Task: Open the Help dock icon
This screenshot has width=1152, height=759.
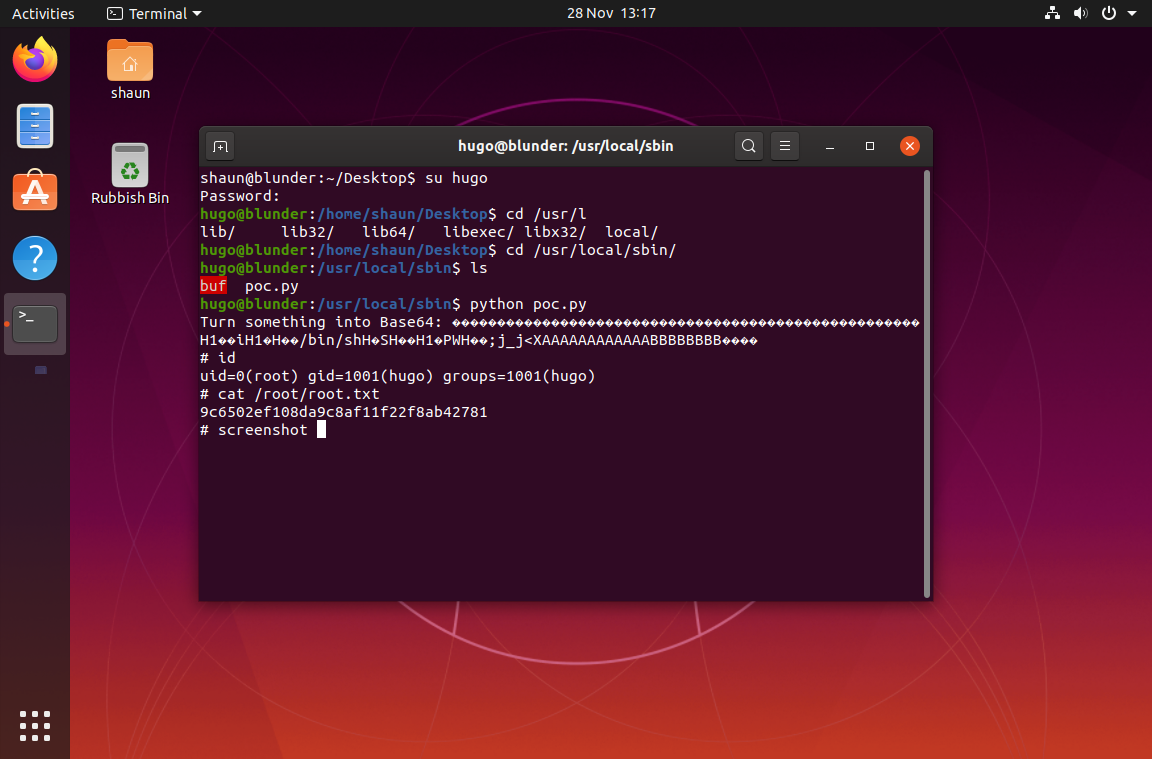Action: pyautogui.click(x=35, y=258)
